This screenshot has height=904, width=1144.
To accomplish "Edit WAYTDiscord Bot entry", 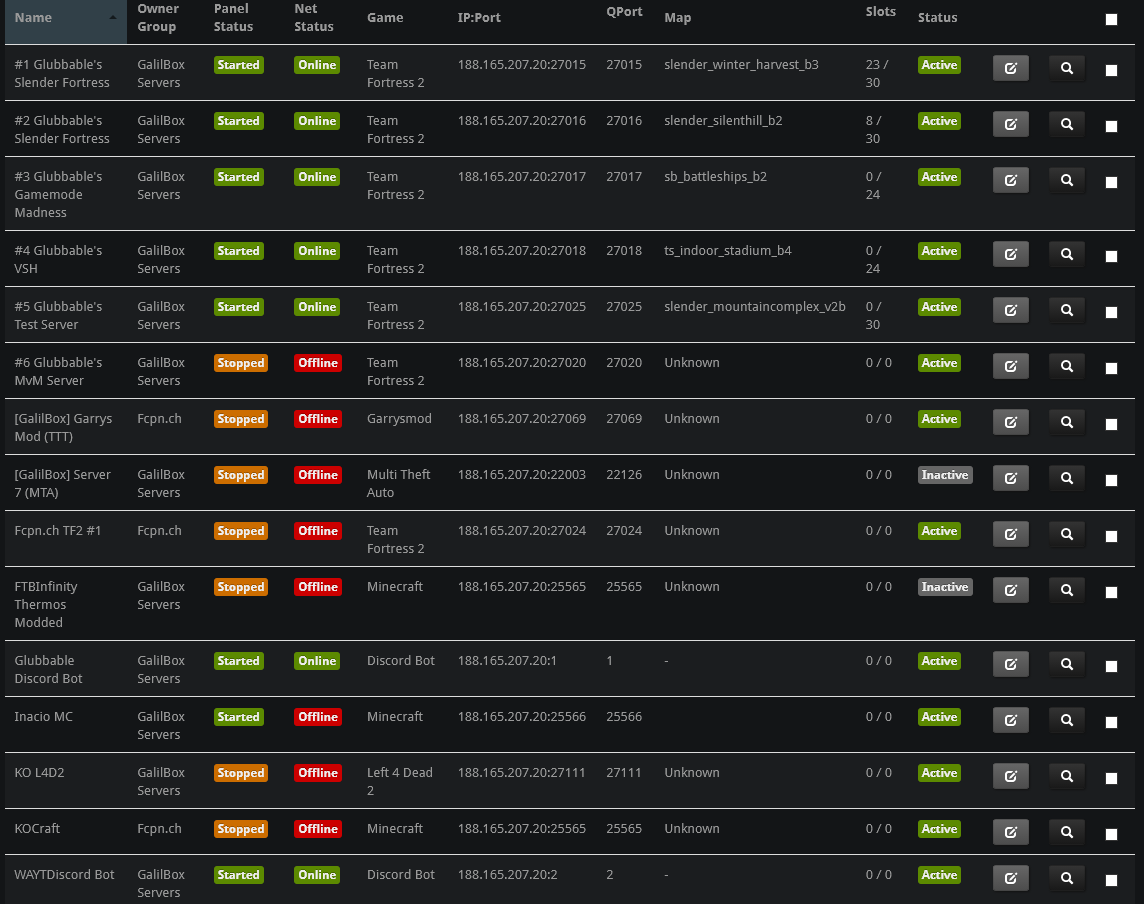I will [1010, 878].
